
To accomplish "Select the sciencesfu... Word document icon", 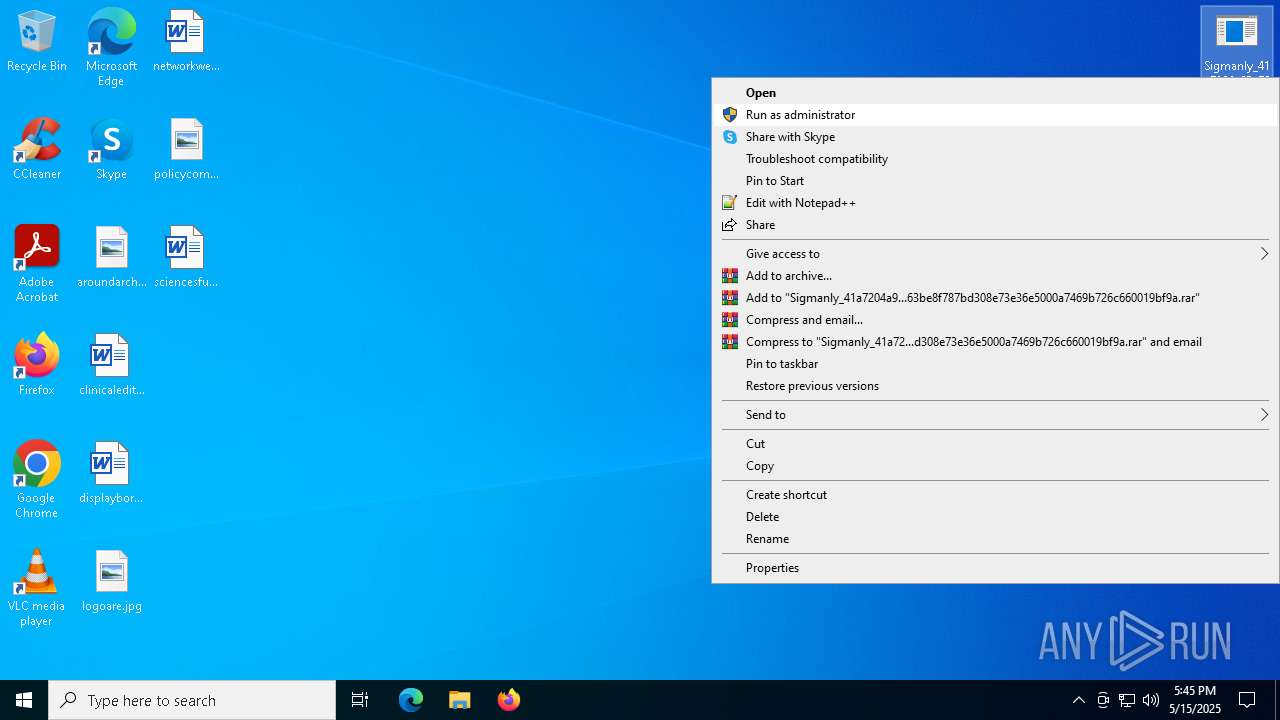I will point(186,258).
